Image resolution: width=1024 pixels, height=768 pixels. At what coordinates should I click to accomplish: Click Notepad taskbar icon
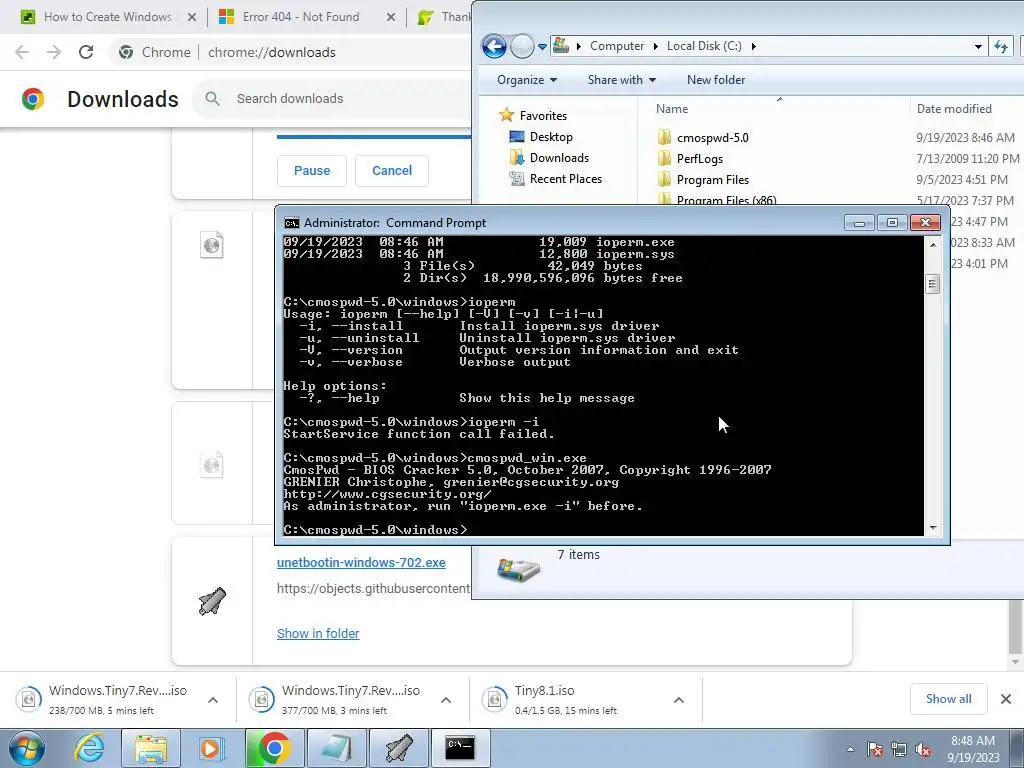(x=337, y=748)
